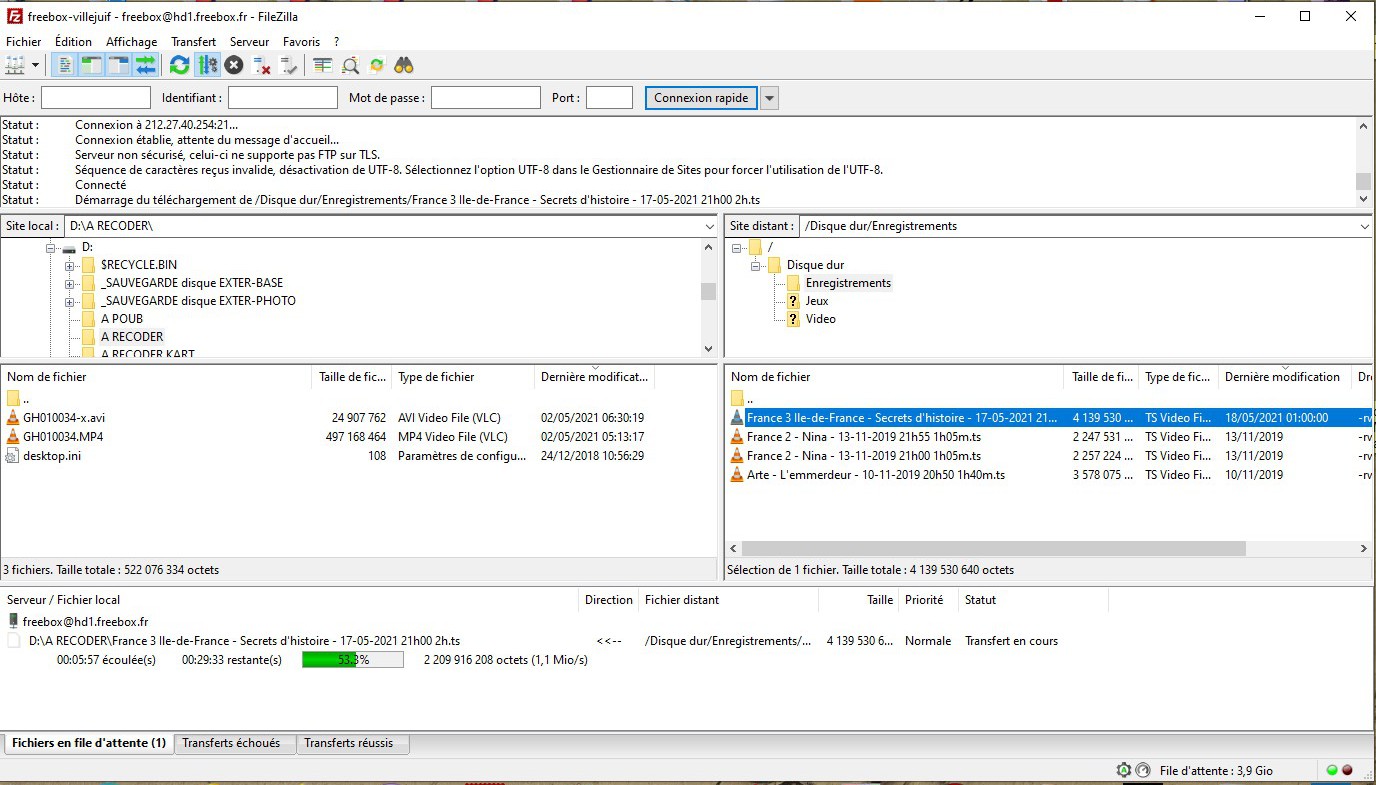The image size is (1376, 785).
Task: Select the Enregistrements remote folder
Action: point(848,283)
